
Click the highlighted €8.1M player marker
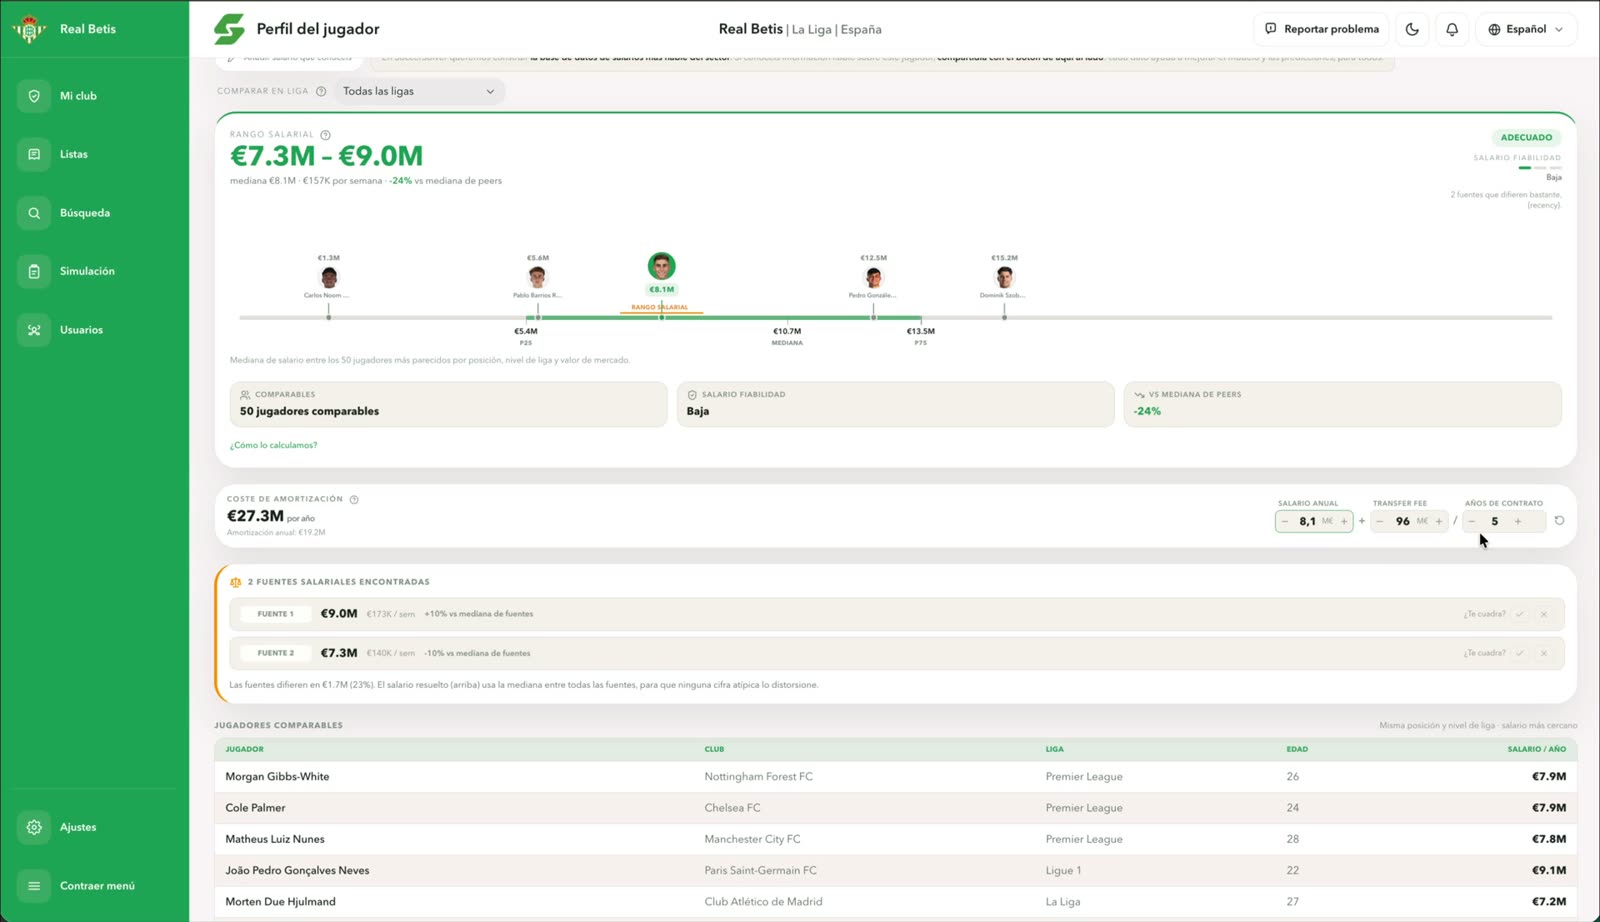(661, 266)
